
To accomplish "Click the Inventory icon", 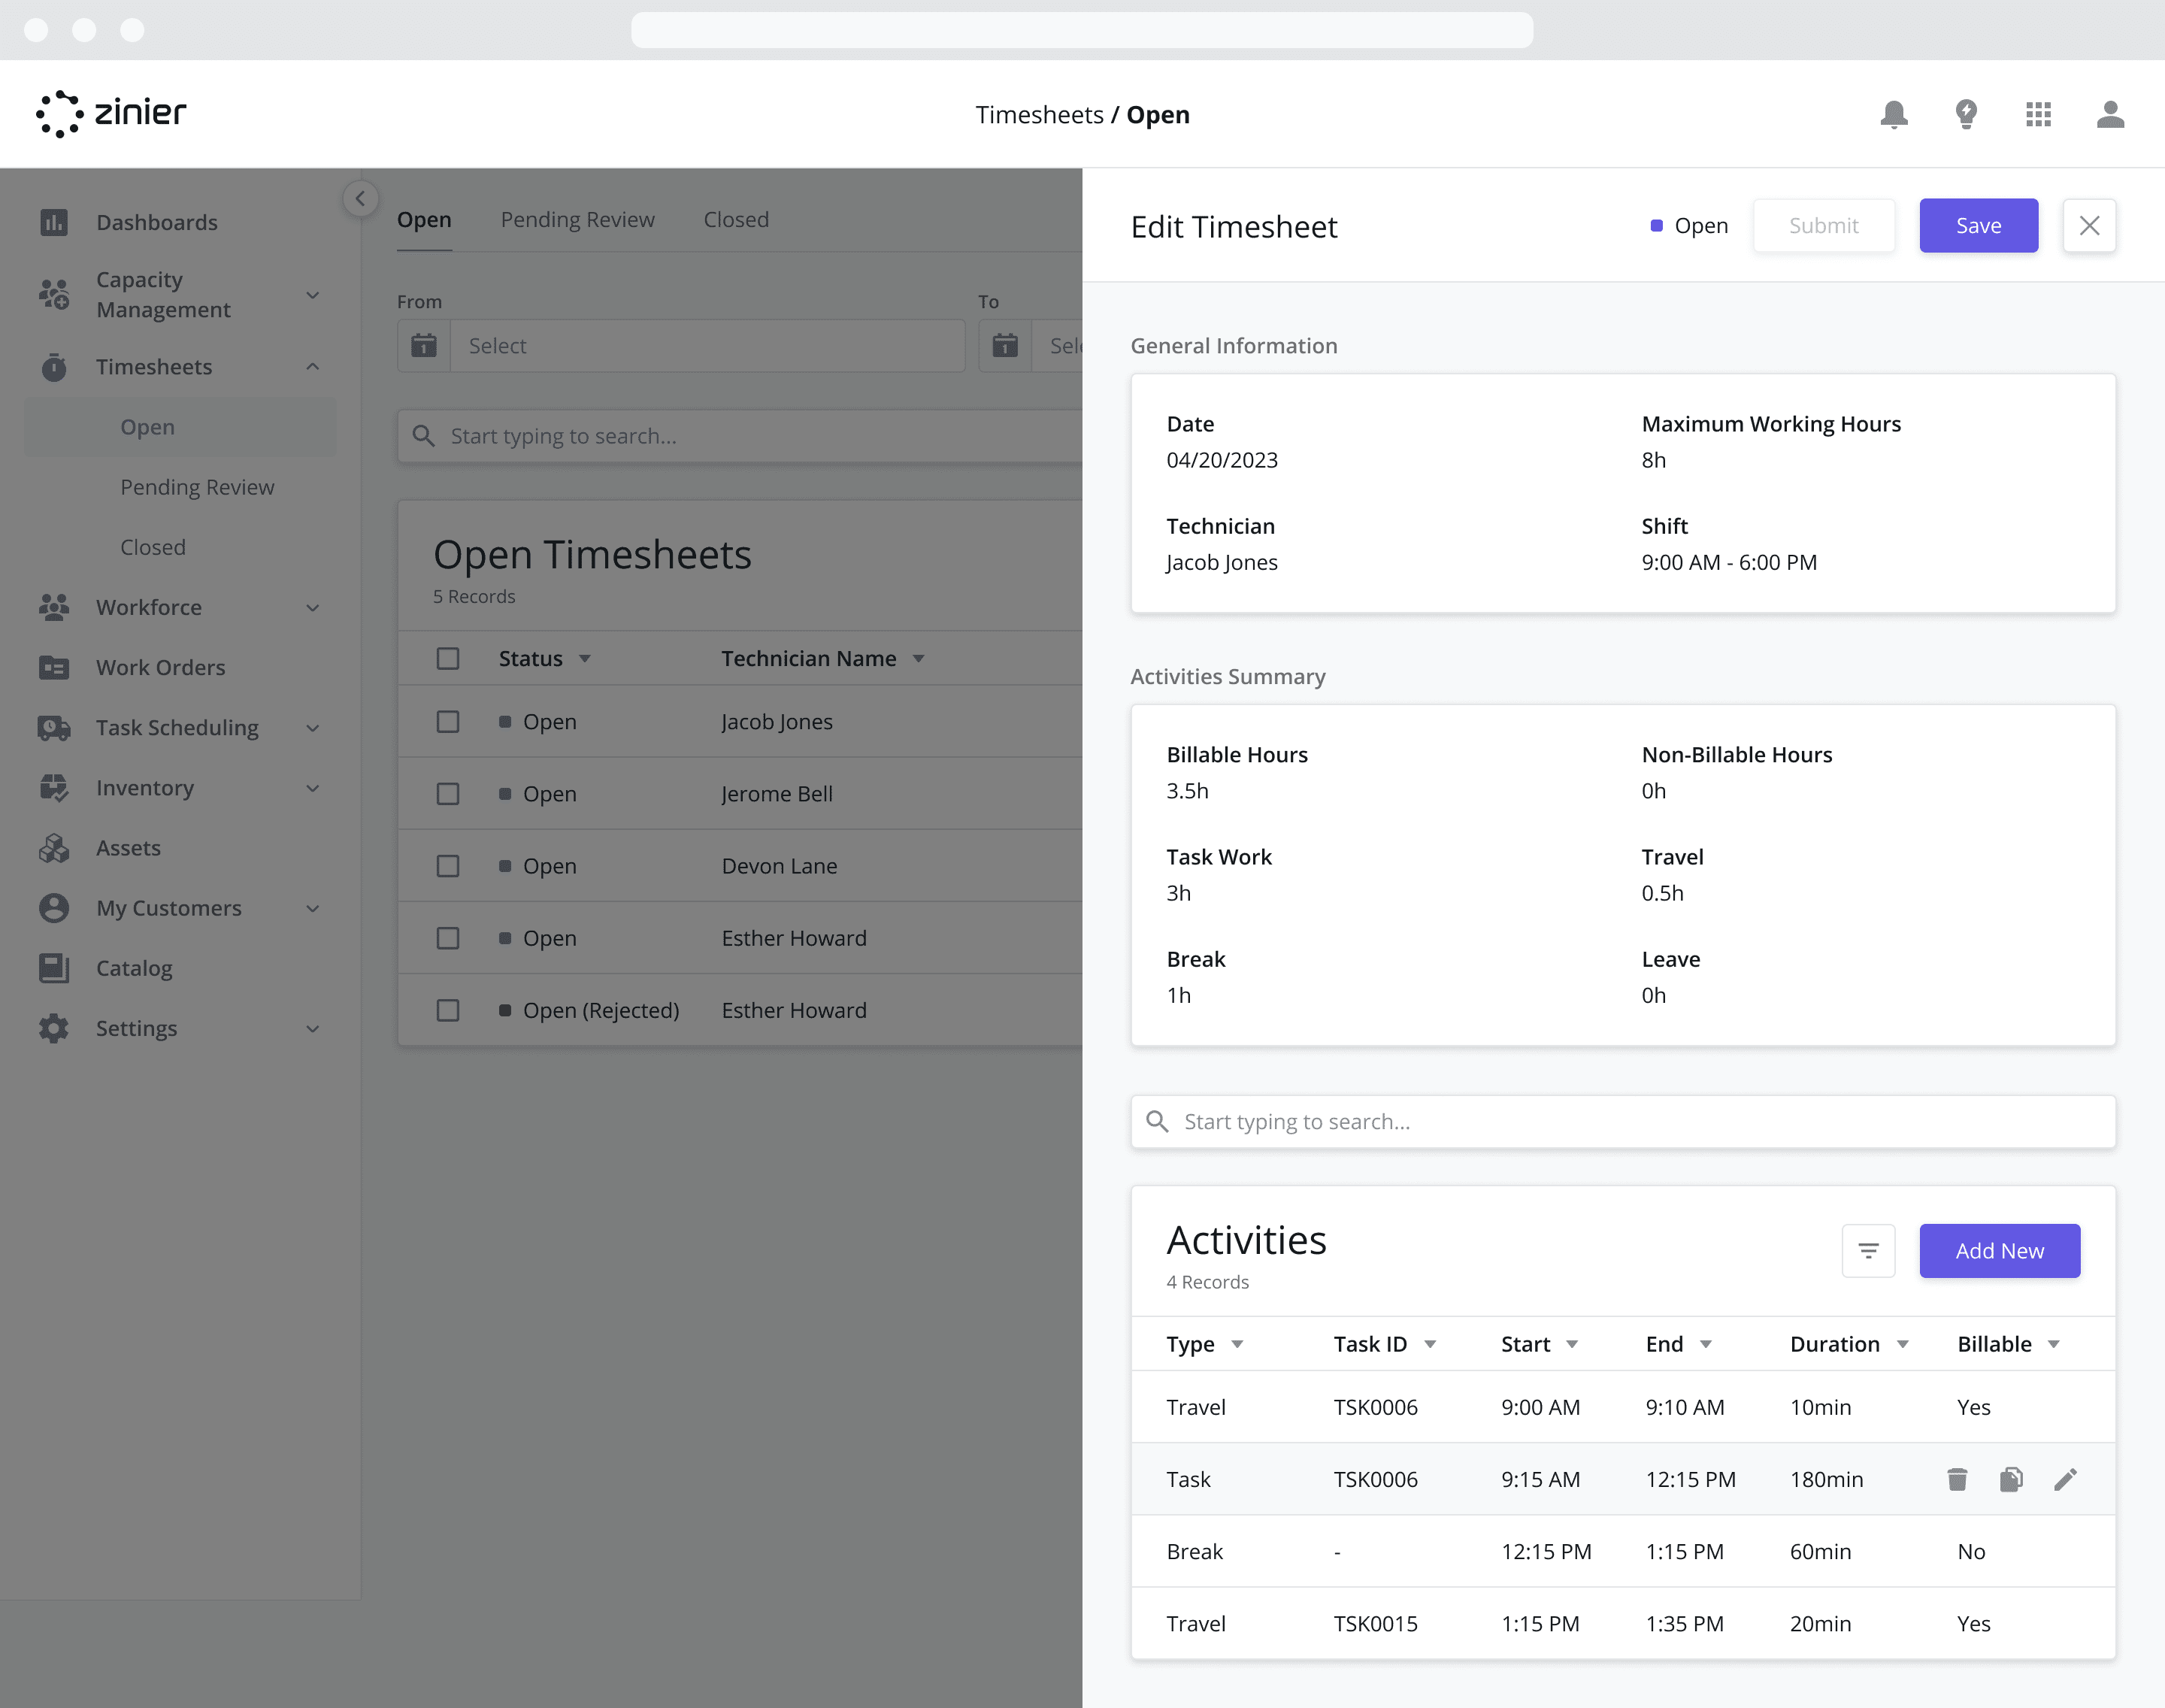I will [54, 788].
